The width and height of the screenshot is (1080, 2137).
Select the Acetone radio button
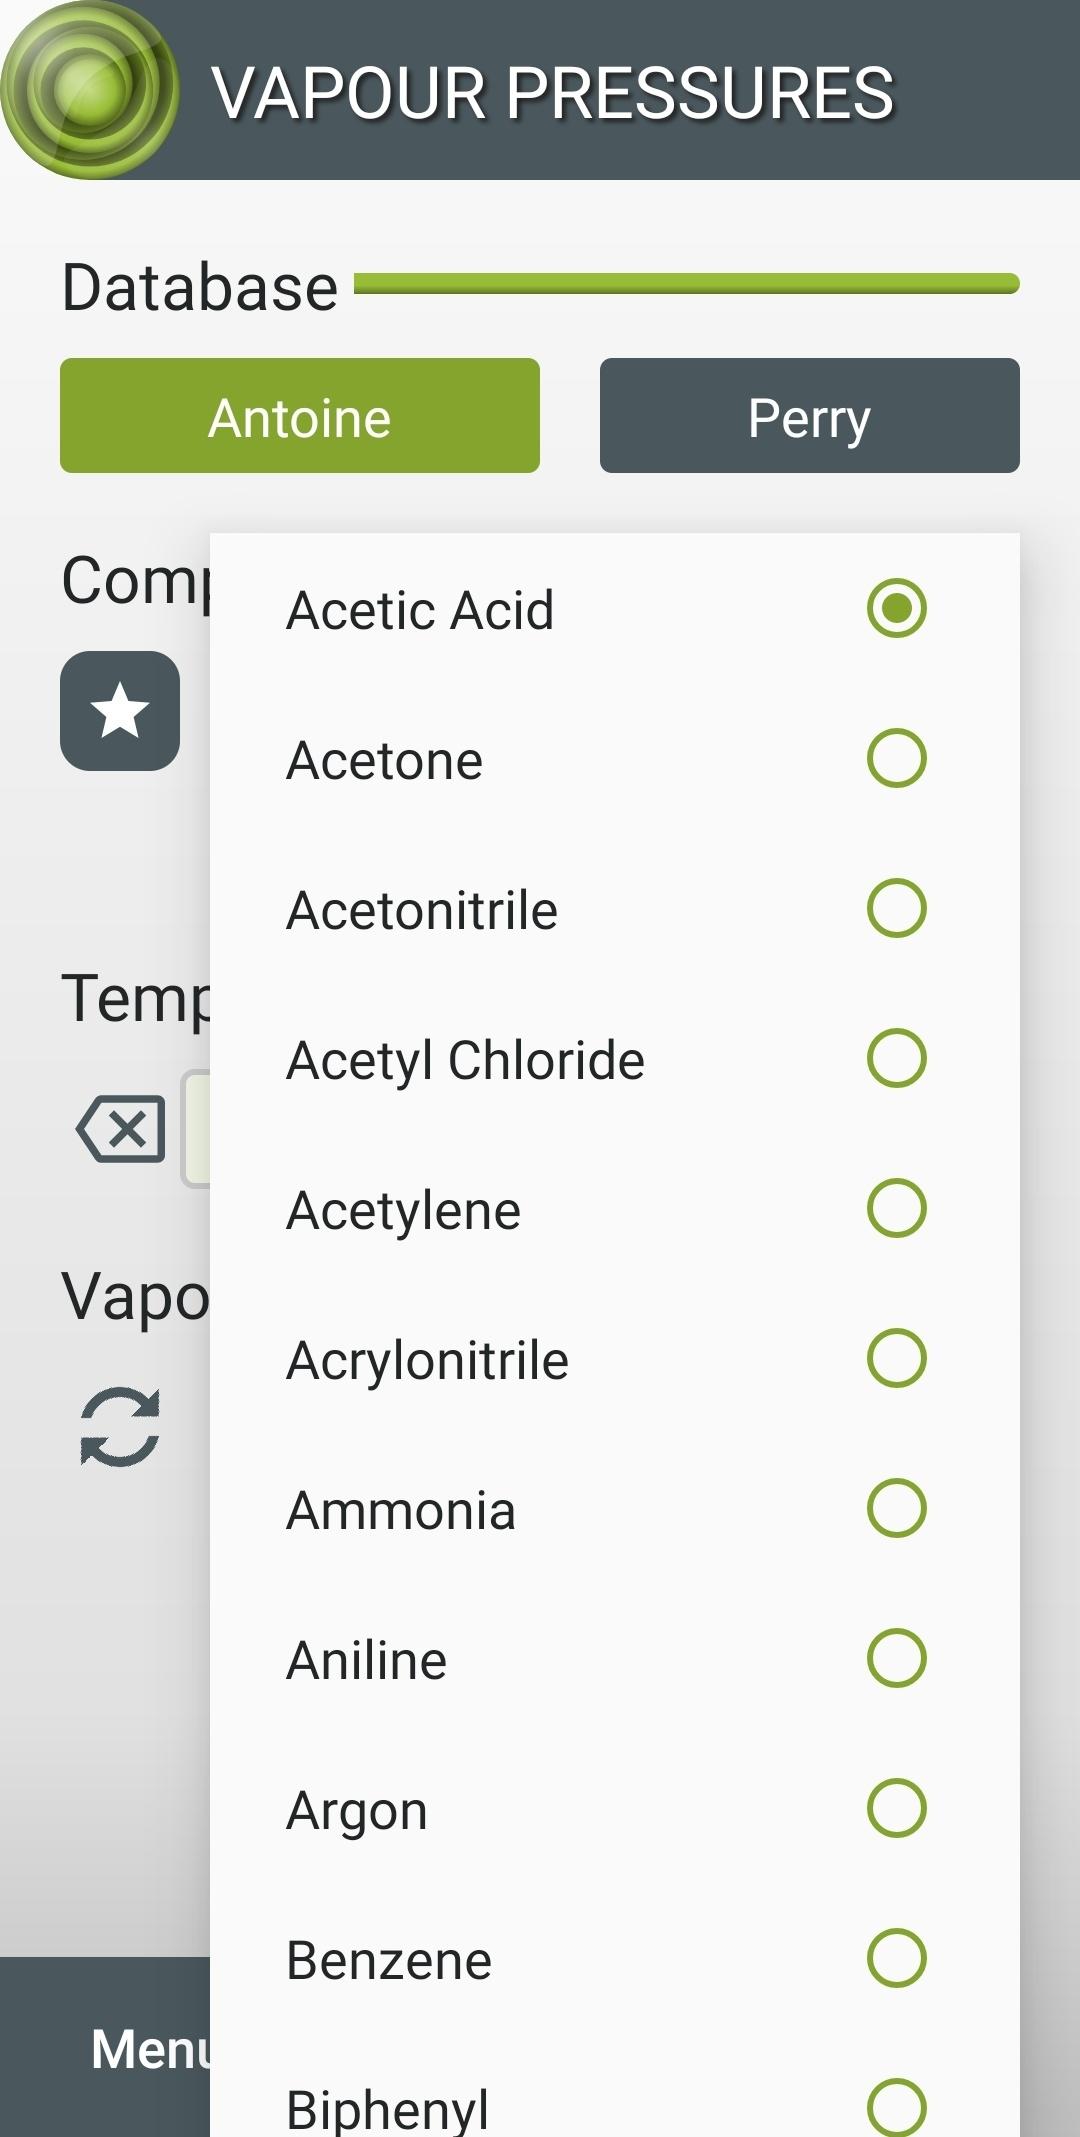point(897,758)
